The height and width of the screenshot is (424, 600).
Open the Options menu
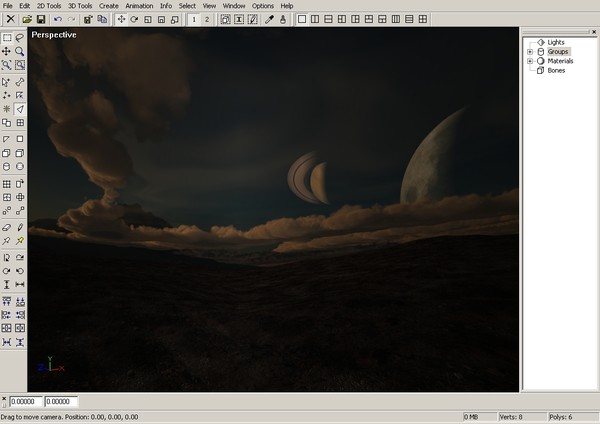[262, 6]
